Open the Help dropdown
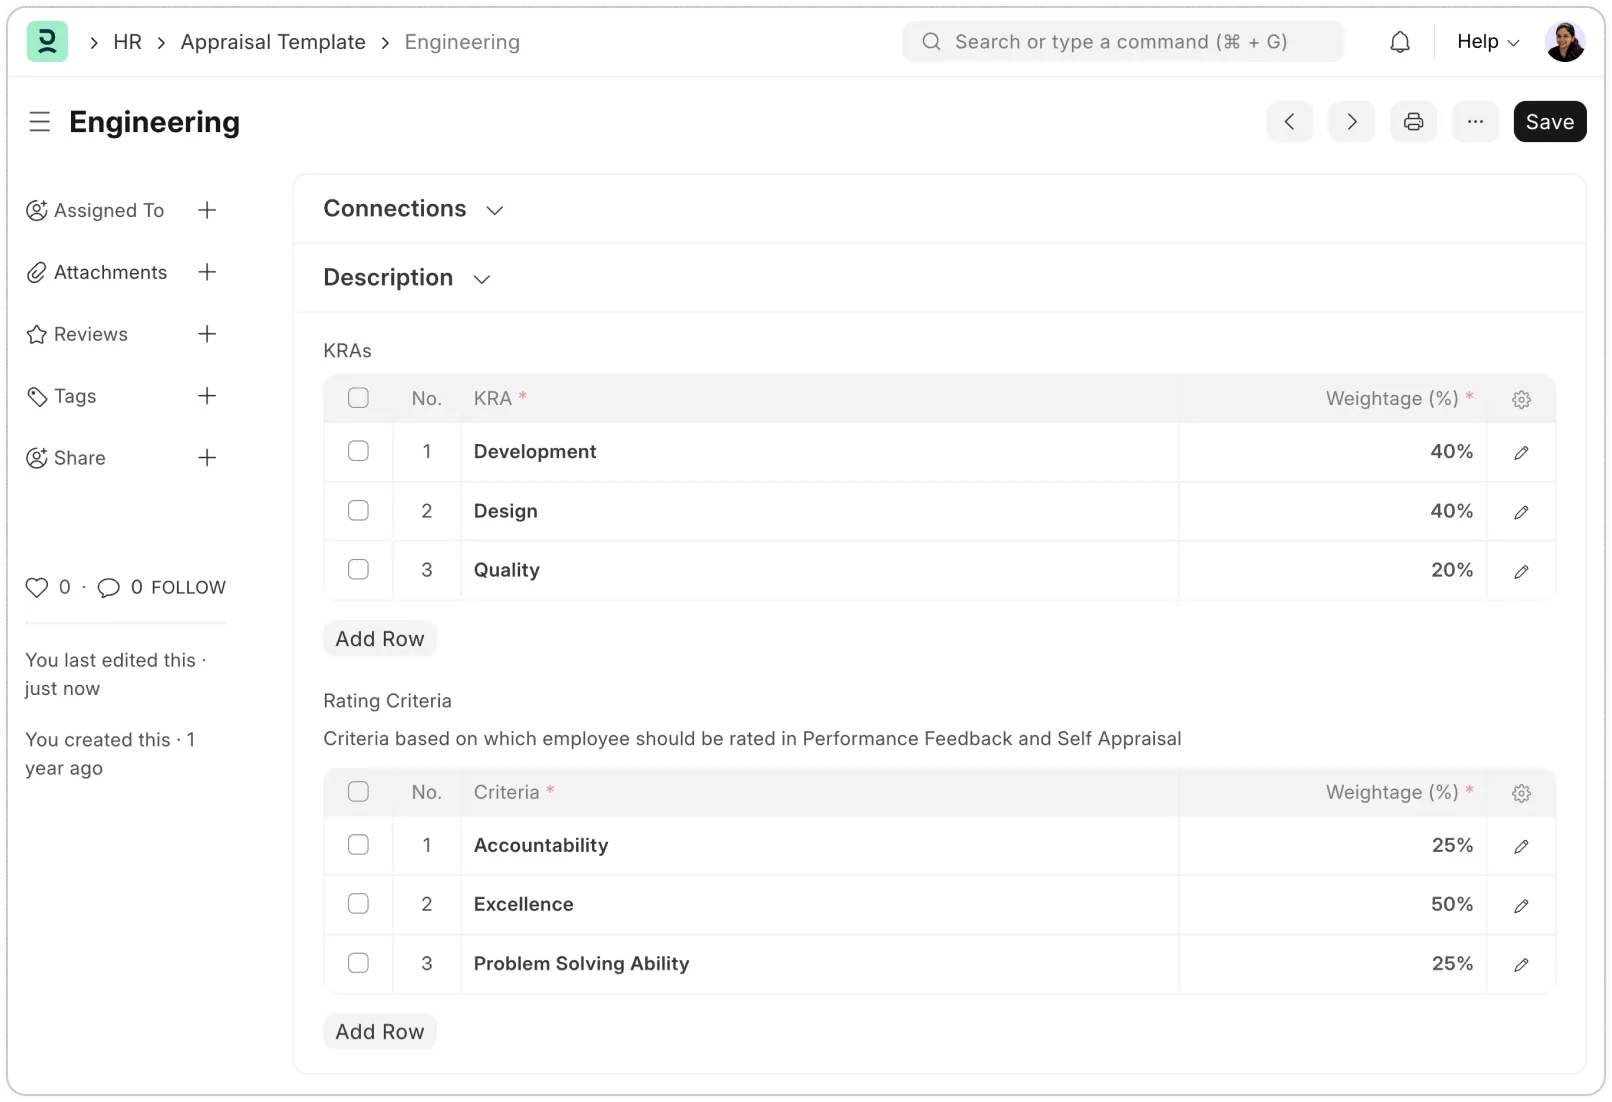Viewport: 1612px width, 1102px height. pos(1486,41)
